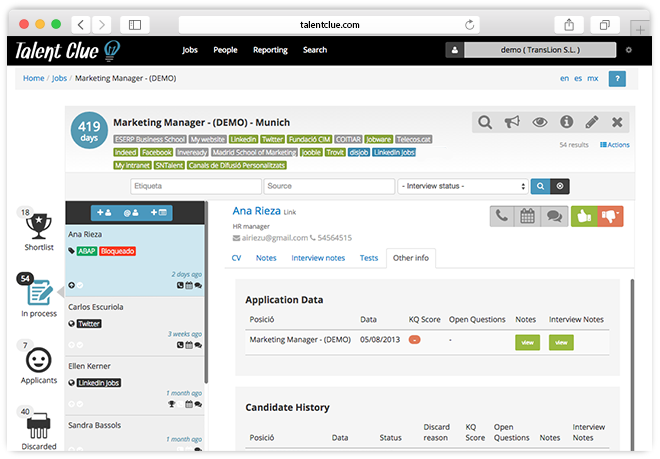This screenshot has width=660, height=459.
Task: Click the pencil edit job icon
Action: [591, 122]
